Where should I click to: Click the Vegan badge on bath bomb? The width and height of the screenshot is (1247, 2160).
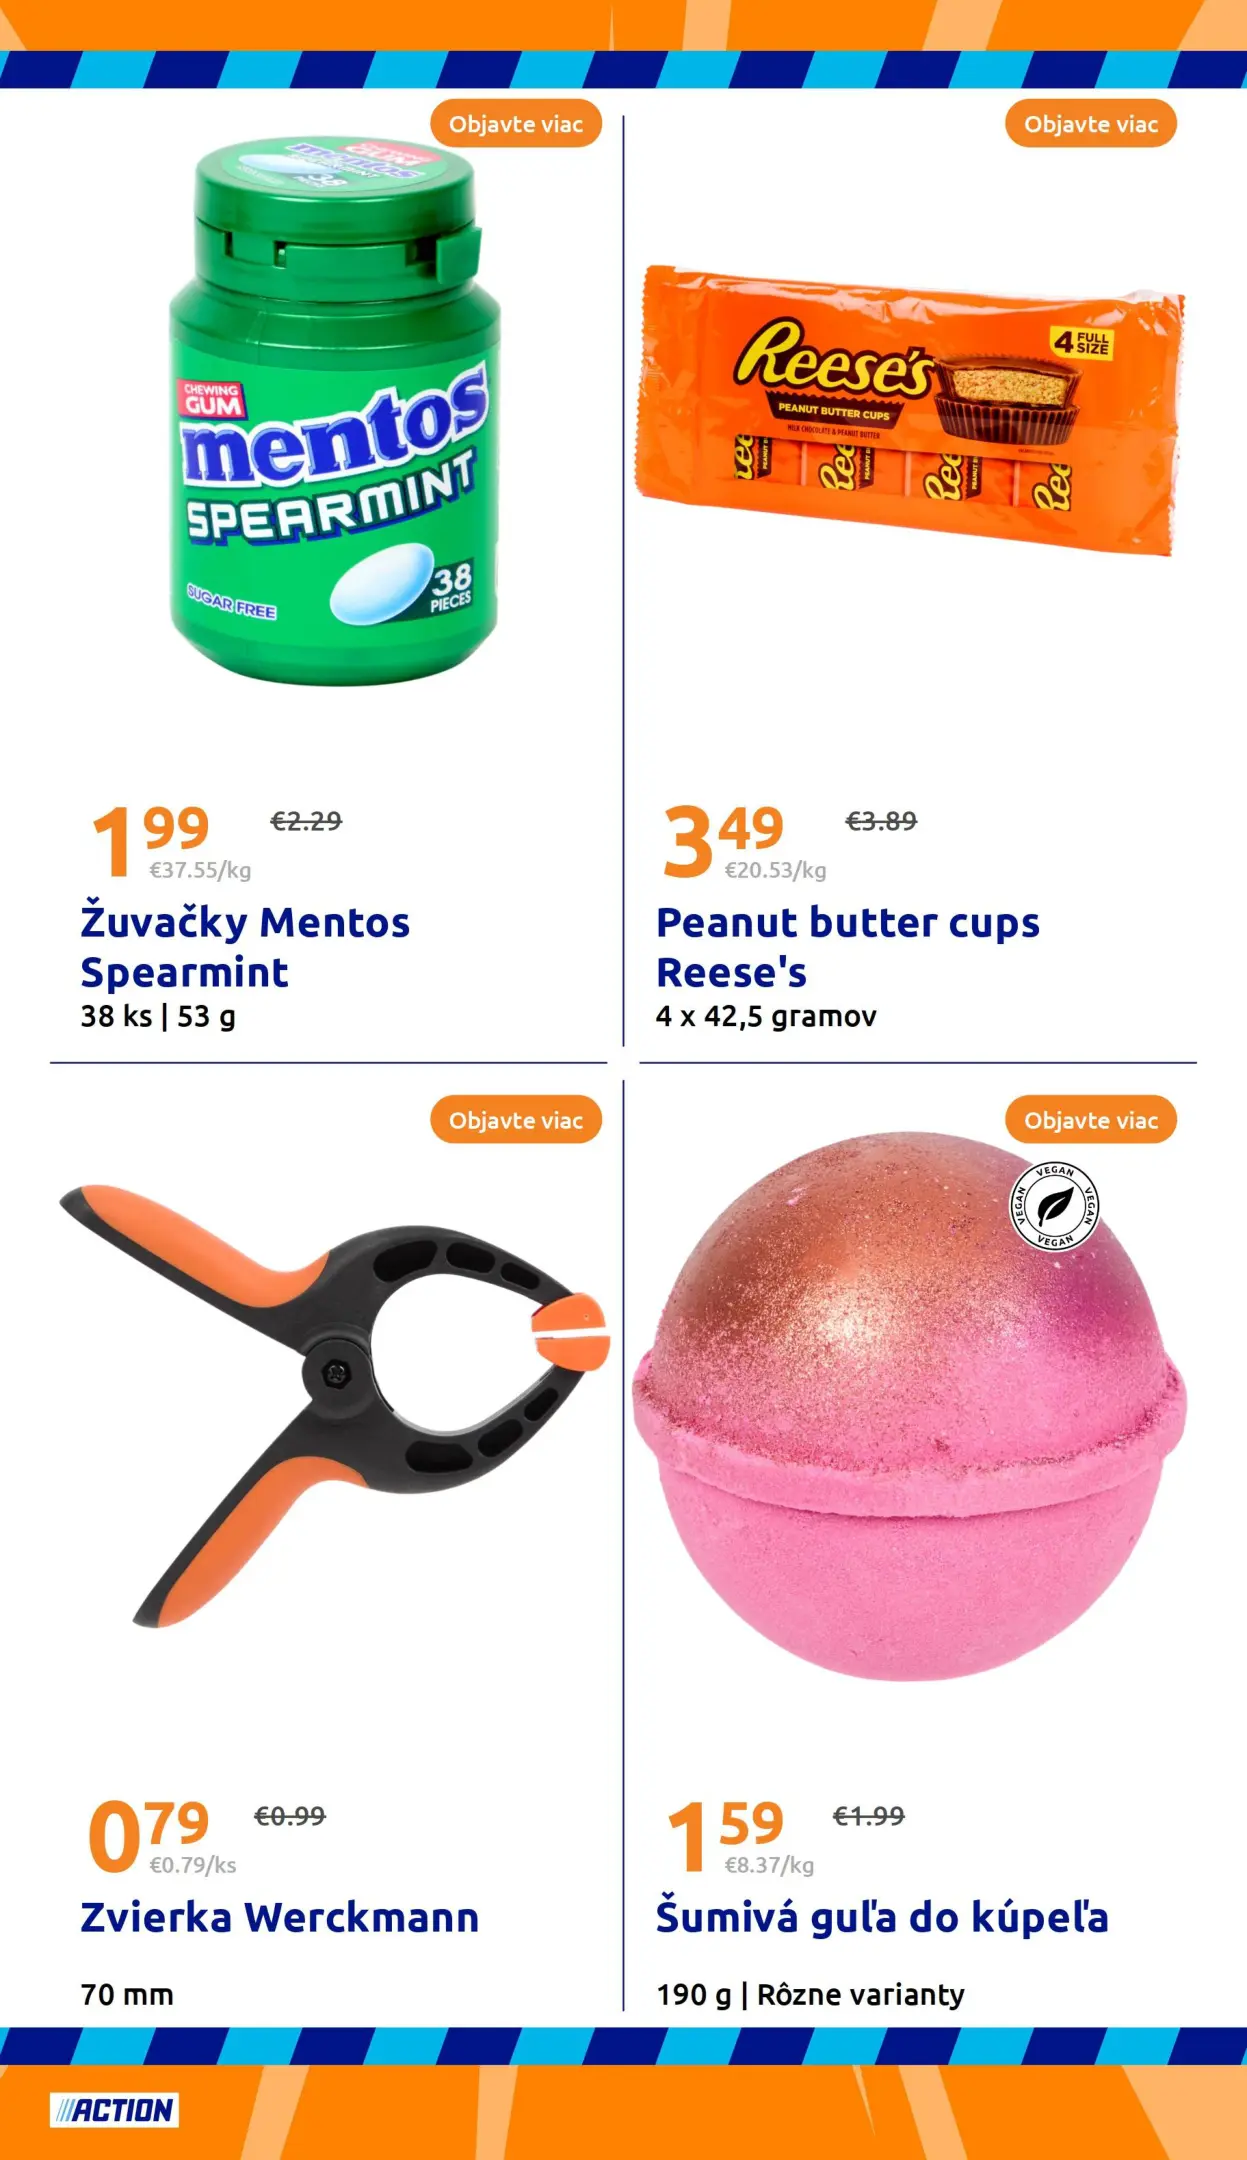coord(1054,1206)
